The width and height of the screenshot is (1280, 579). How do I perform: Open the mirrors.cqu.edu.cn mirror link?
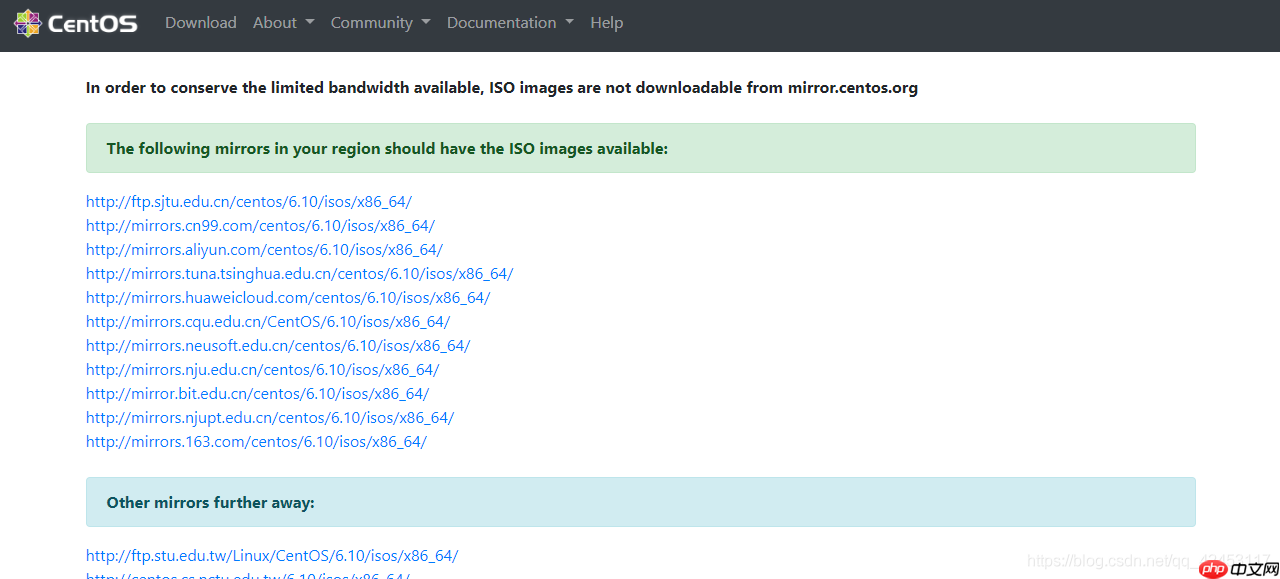click(x=268, y=322)
